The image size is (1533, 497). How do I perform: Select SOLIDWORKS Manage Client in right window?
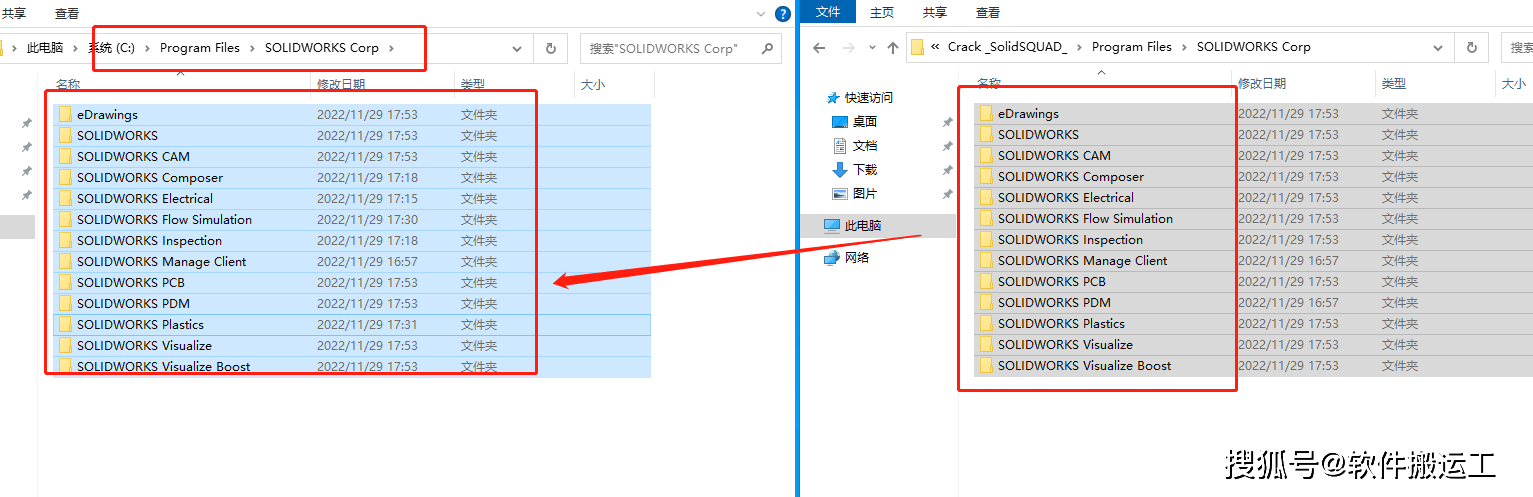coord(1253,261)
